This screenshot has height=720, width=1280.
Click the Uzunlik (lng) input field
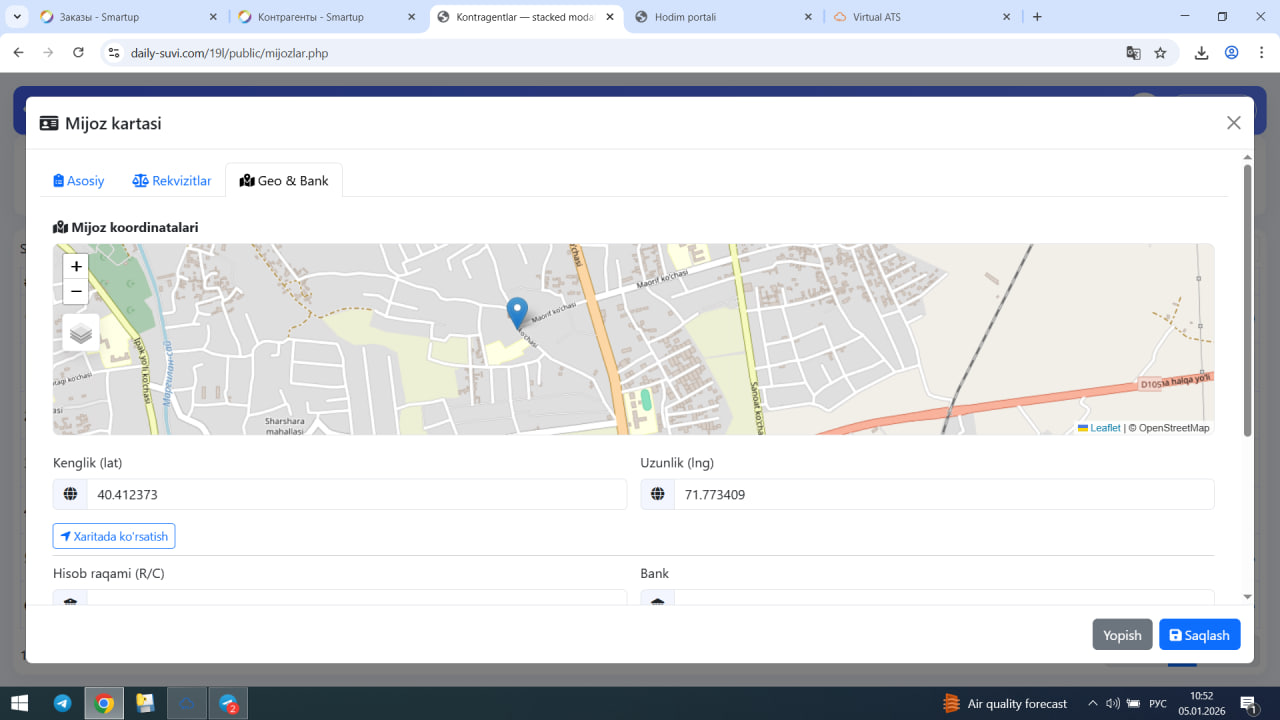pyautogui.click(x=944, y=494)
